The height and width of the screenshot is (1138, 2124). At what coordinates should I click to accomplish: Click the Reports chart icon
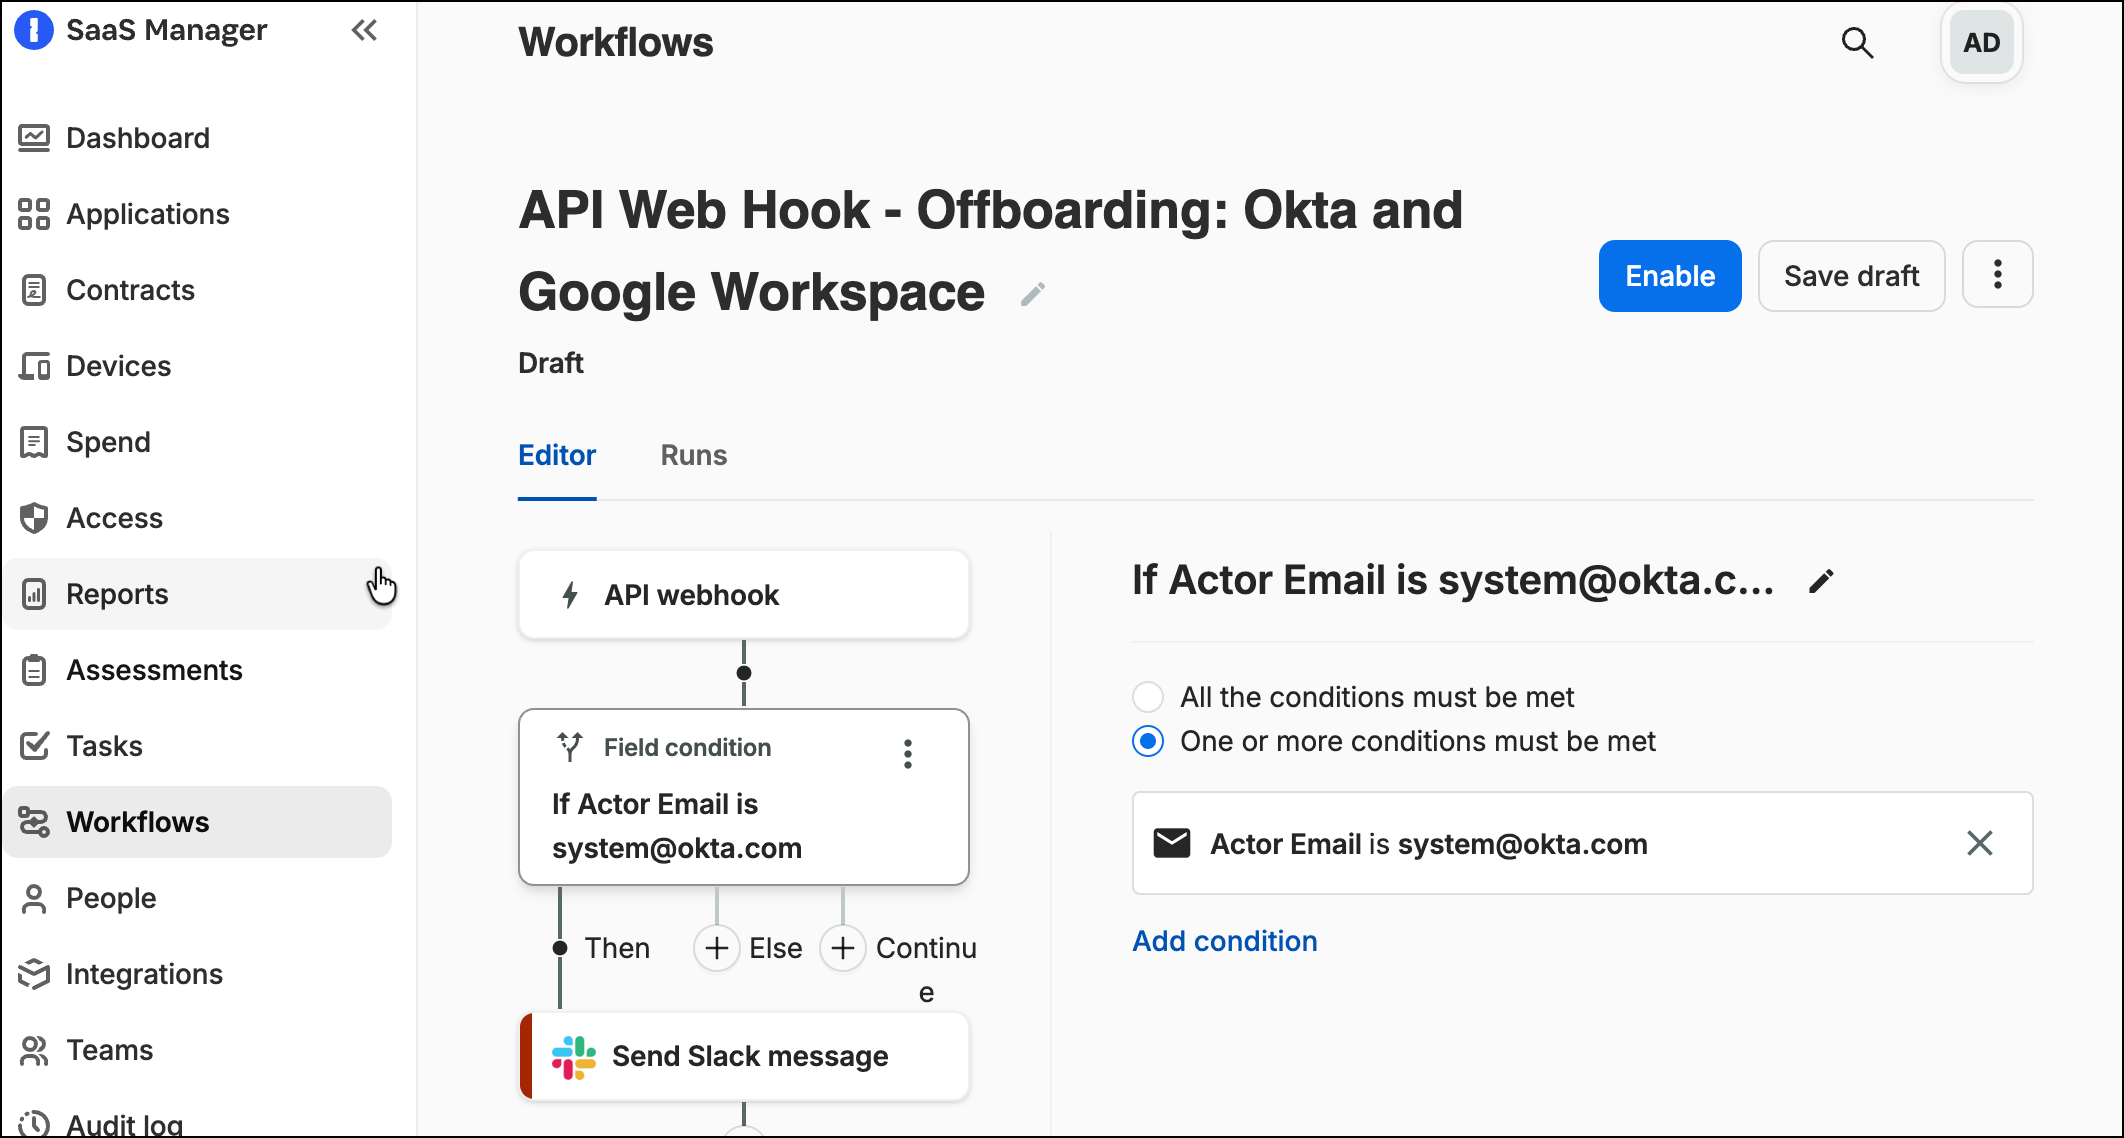pos(34,594)
